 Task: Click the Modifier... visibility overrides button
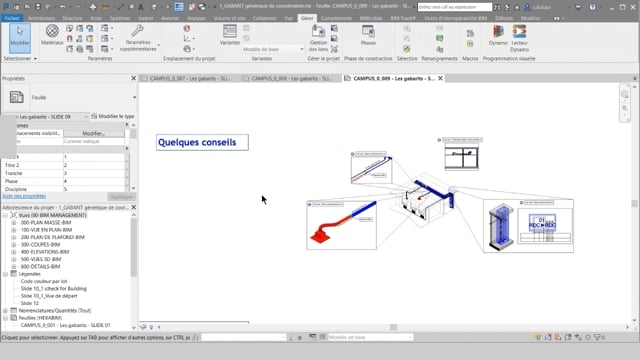tap(93, 133)
